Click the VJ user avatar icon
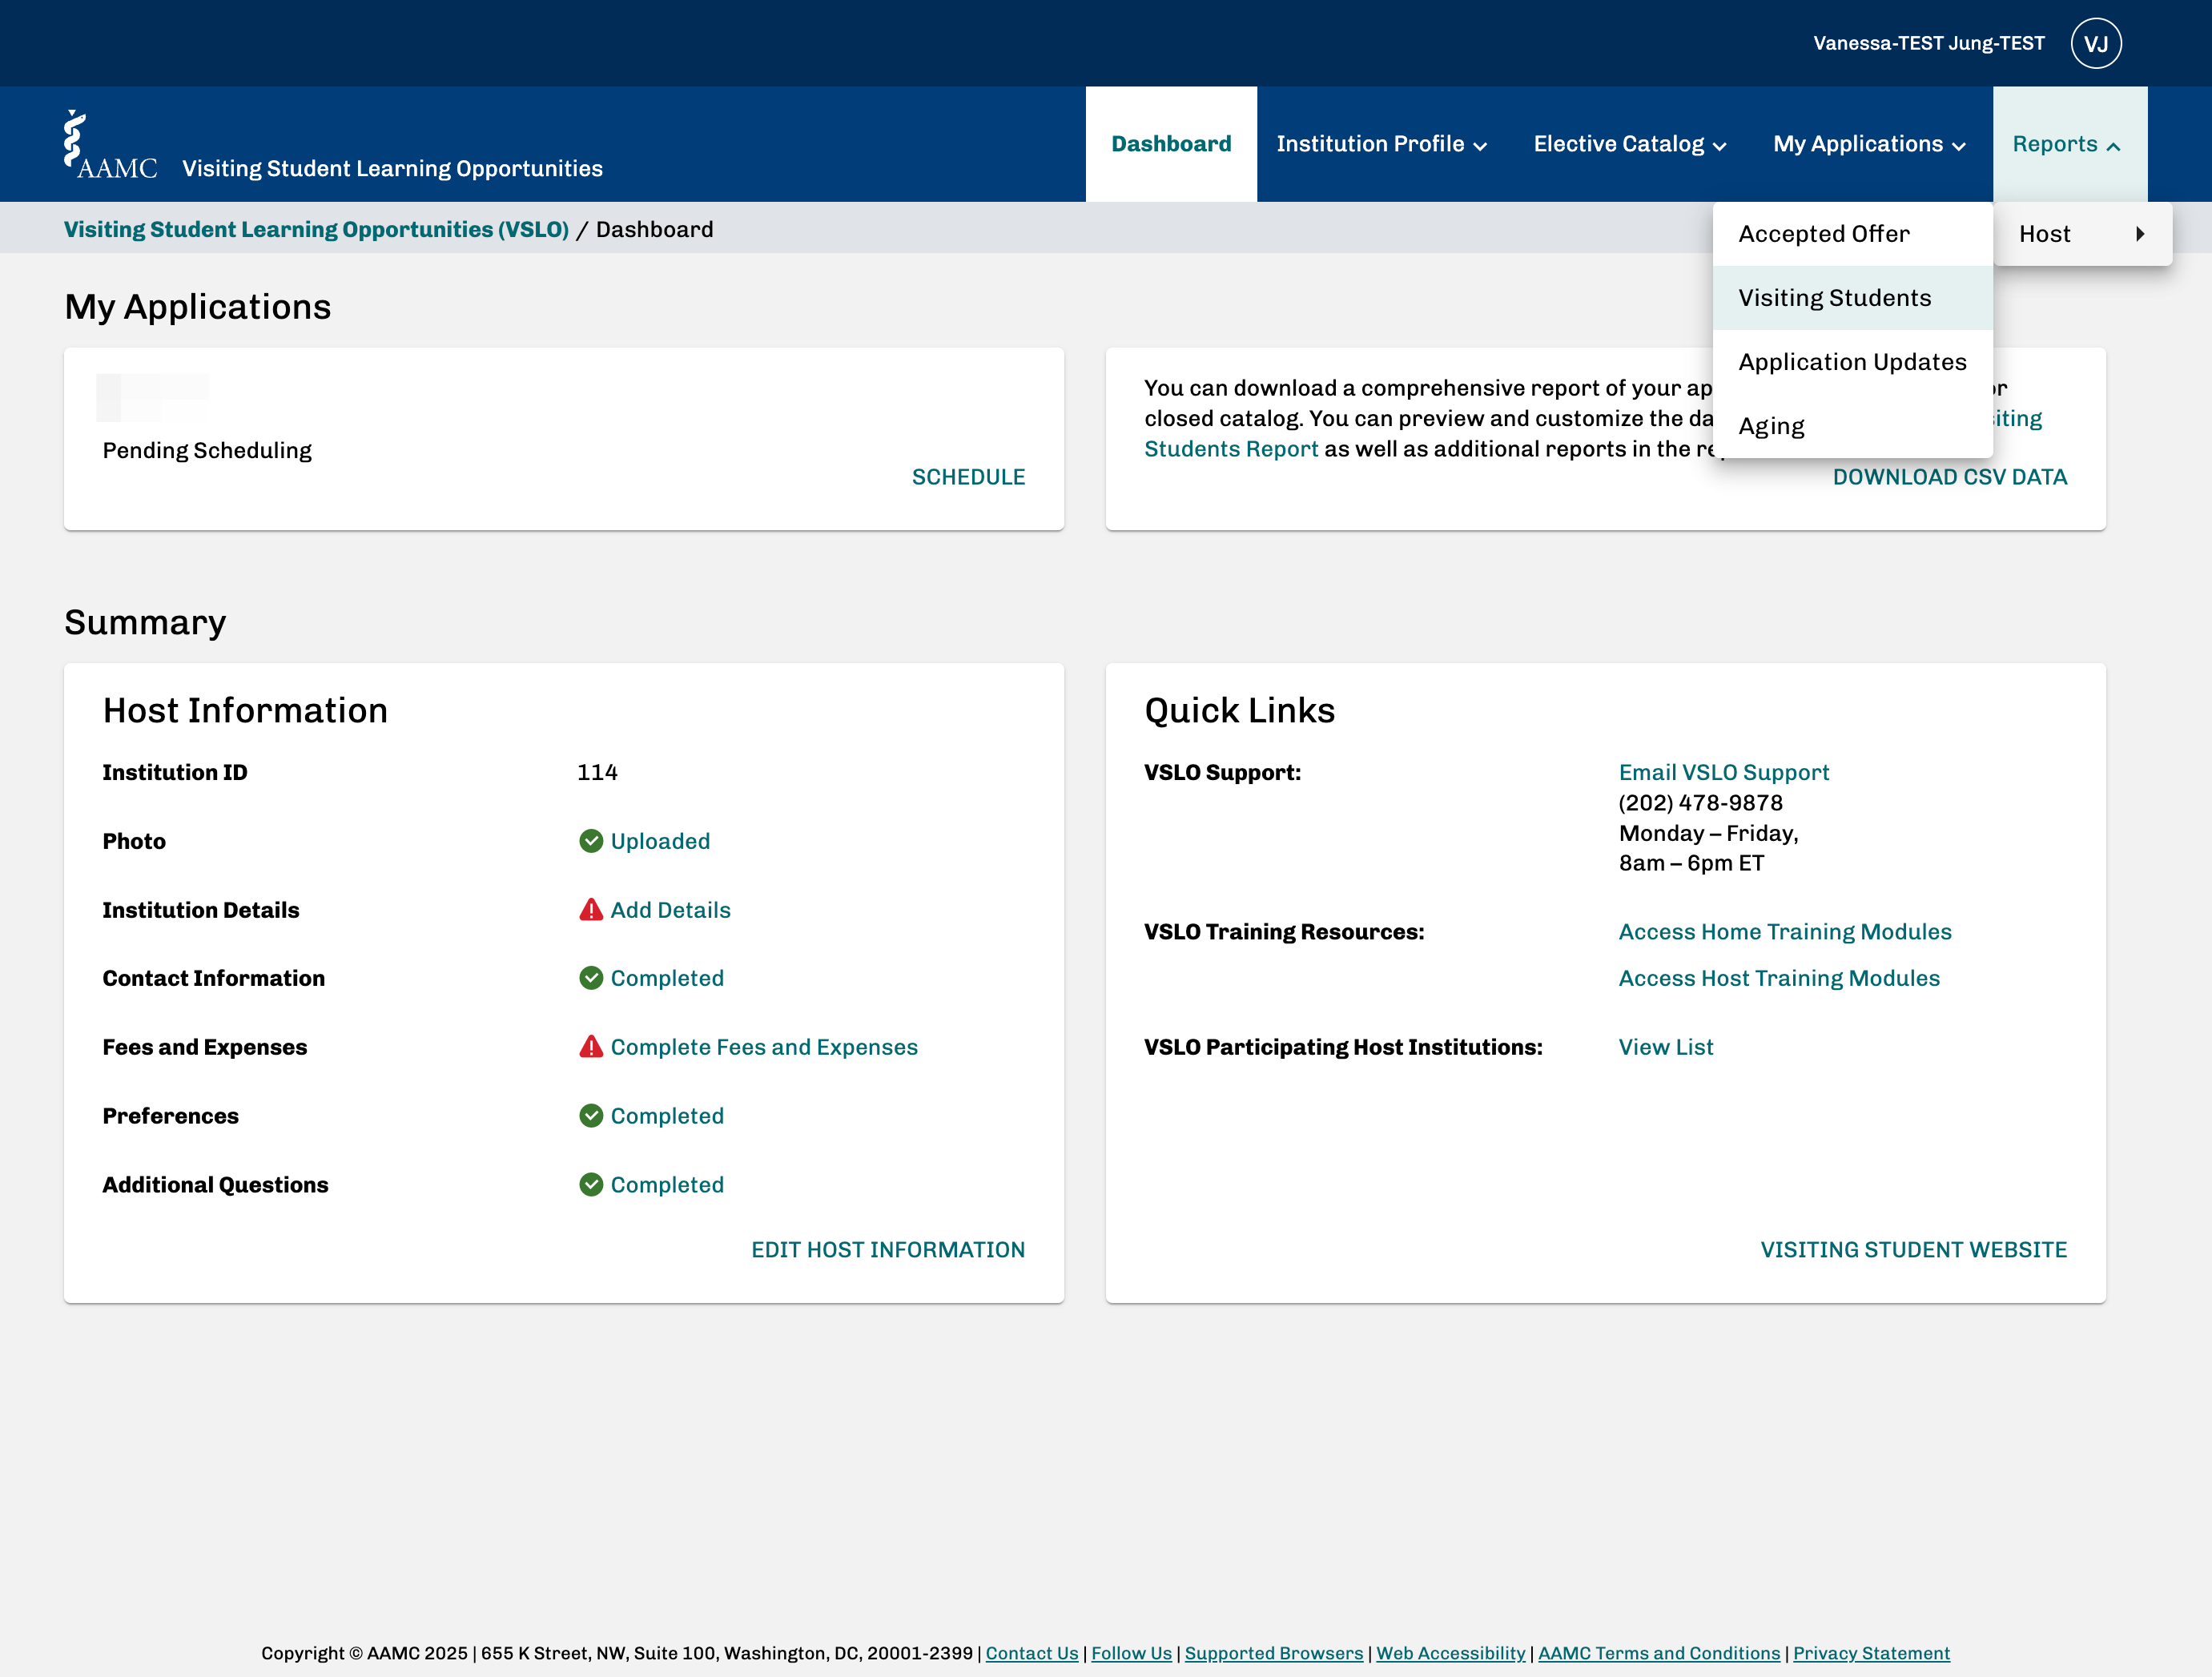This screenshot has width=2212, height=1677. pyautogui.click(x=2096, y=43)
